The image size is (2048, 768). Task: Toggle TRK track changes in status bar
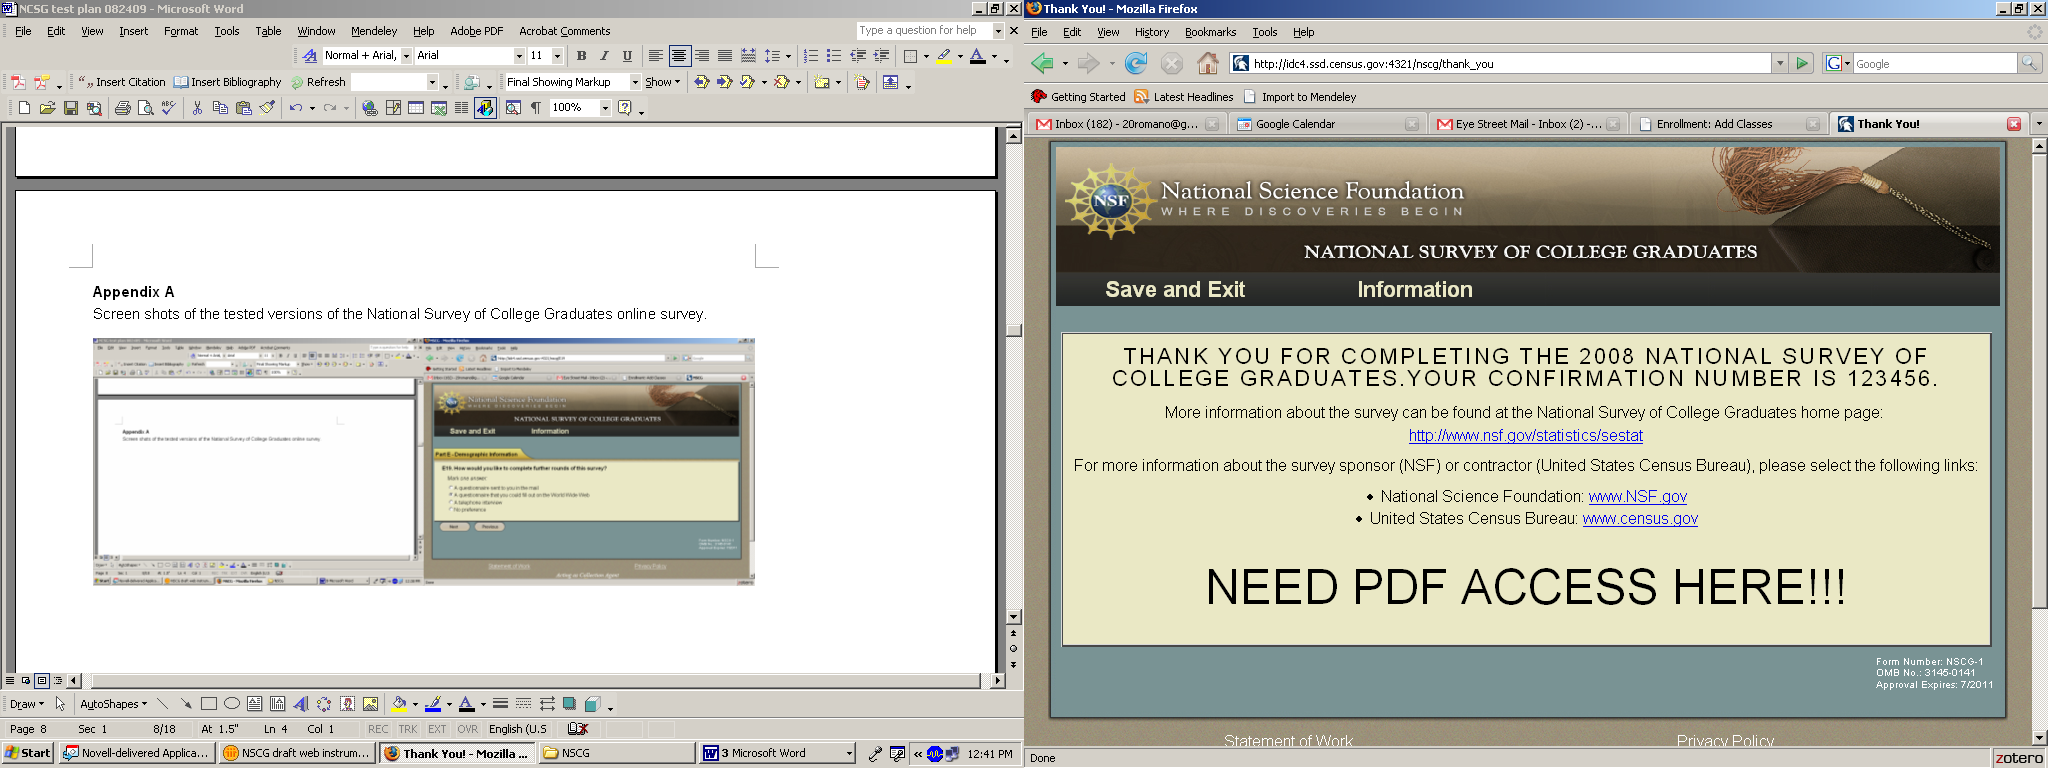tap(408, 729)
